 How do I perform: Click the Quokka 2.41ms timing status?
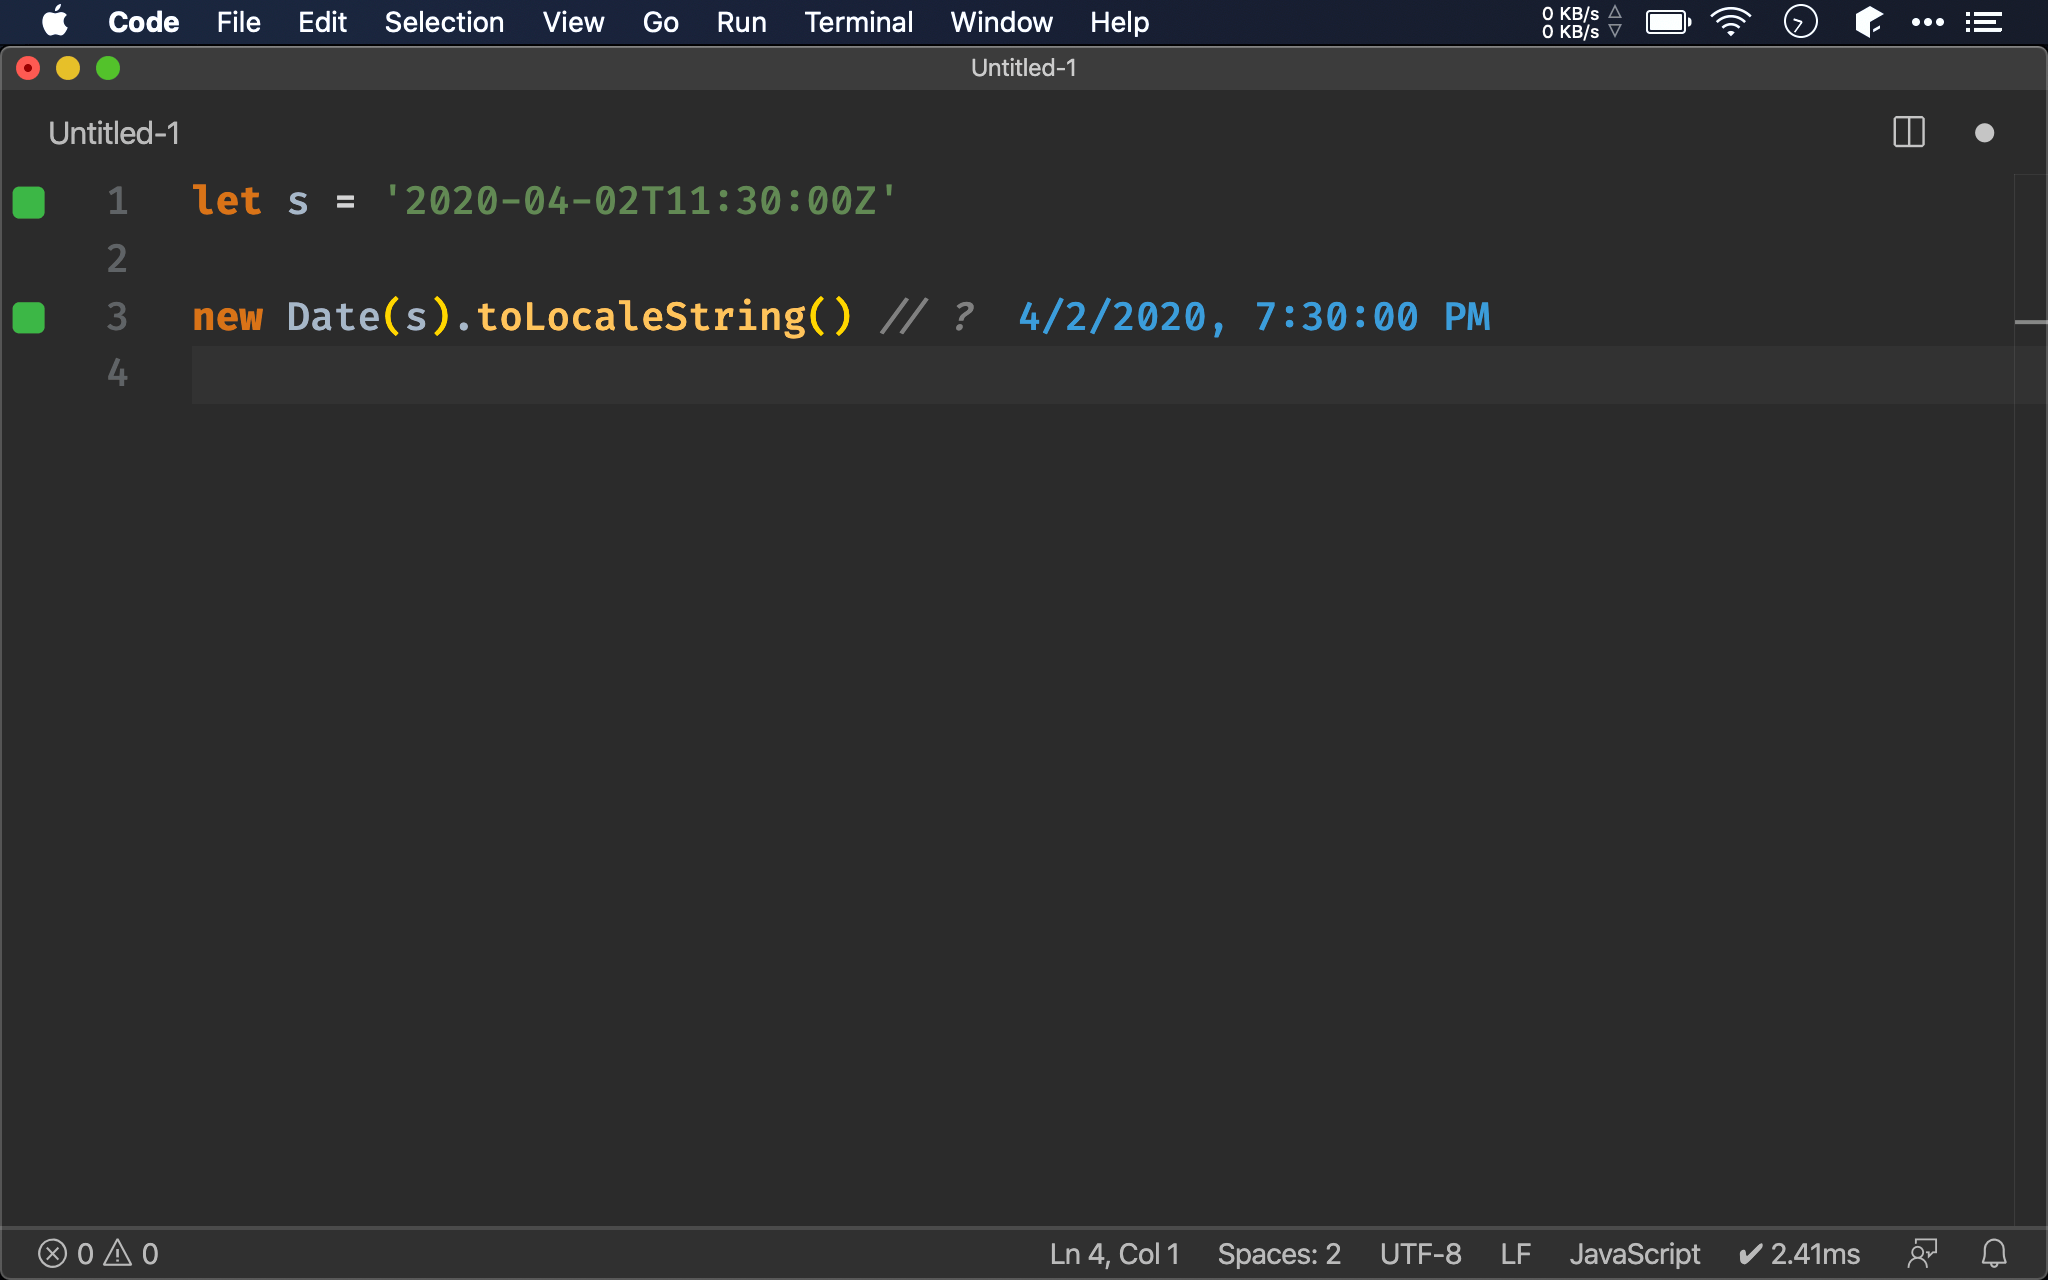(x=1799, y=1254)
